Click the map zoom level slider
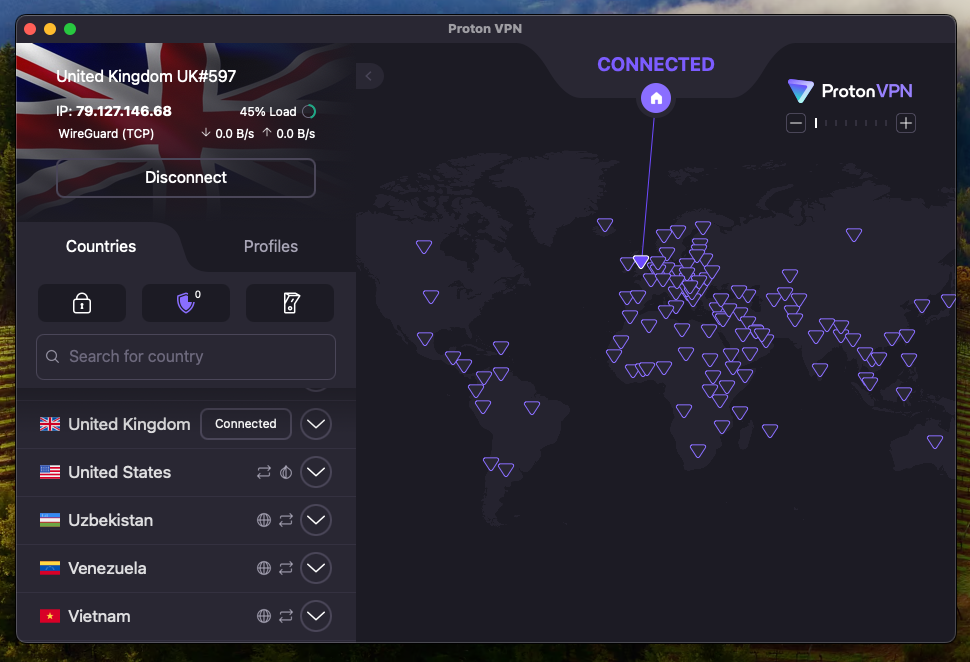Screen dimensions: 970x662 pos(851,123)
